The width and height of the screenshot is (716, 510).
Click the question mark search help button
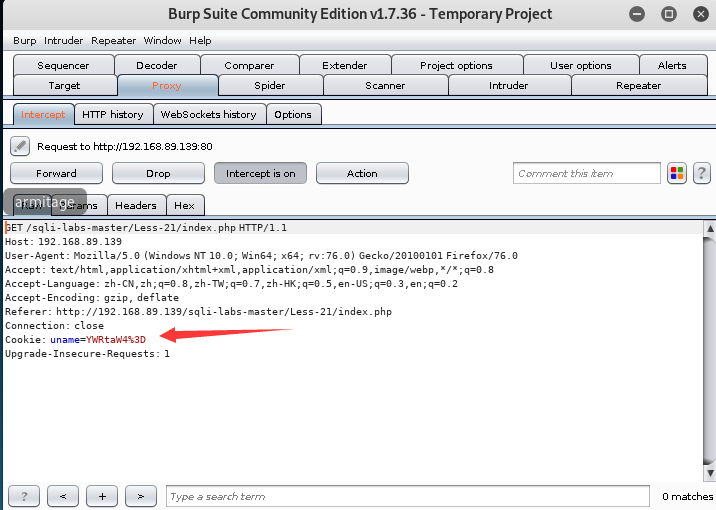[x=24, y=496]
